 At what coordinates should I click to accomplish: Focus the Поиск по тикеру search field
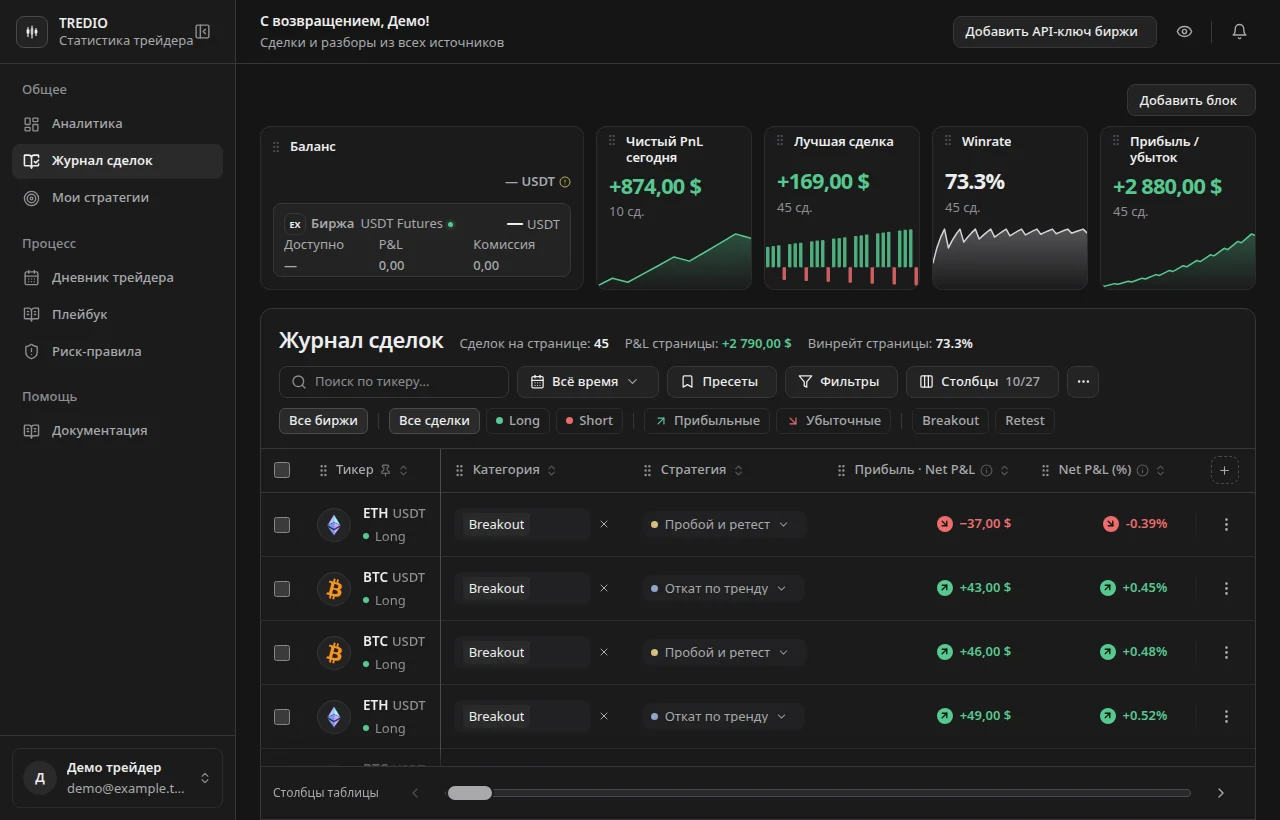tap(394, 382)
